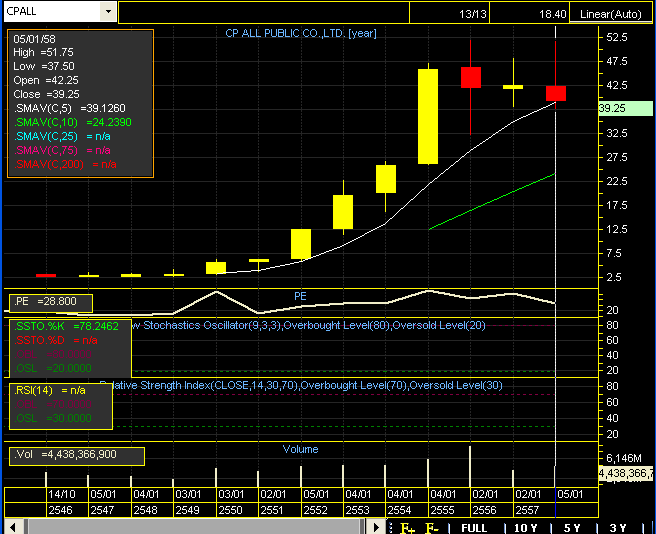Click the scrollbar right arrow
656x534 pixels.
click(376, 527)
